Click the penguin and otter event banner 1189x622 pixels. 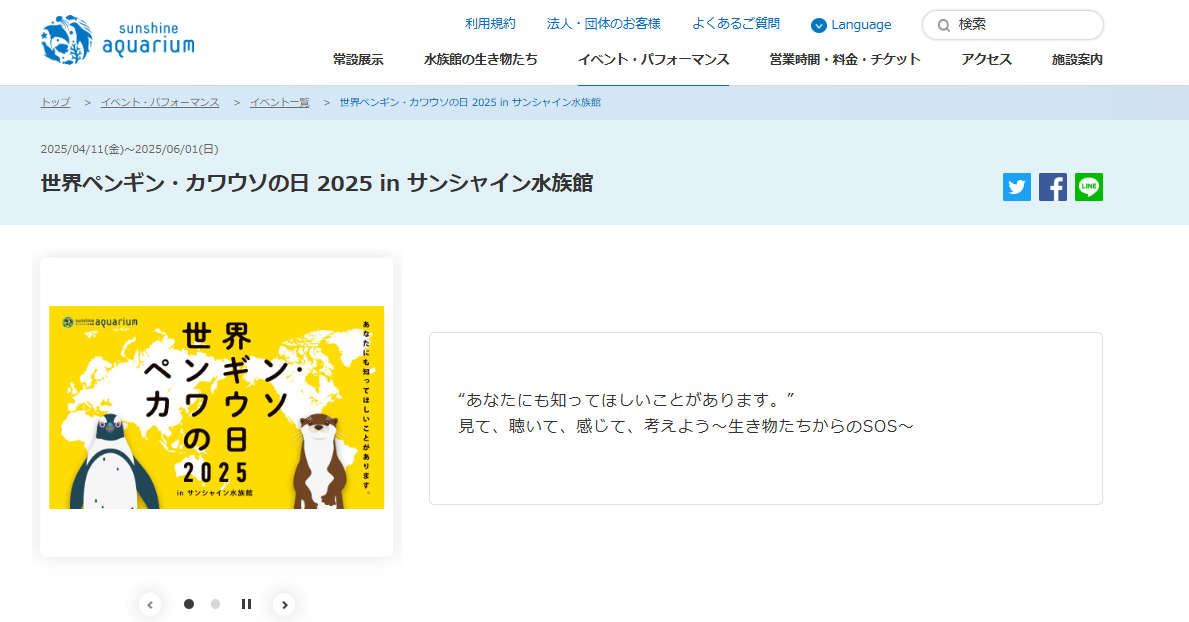(x=216, y=407)
